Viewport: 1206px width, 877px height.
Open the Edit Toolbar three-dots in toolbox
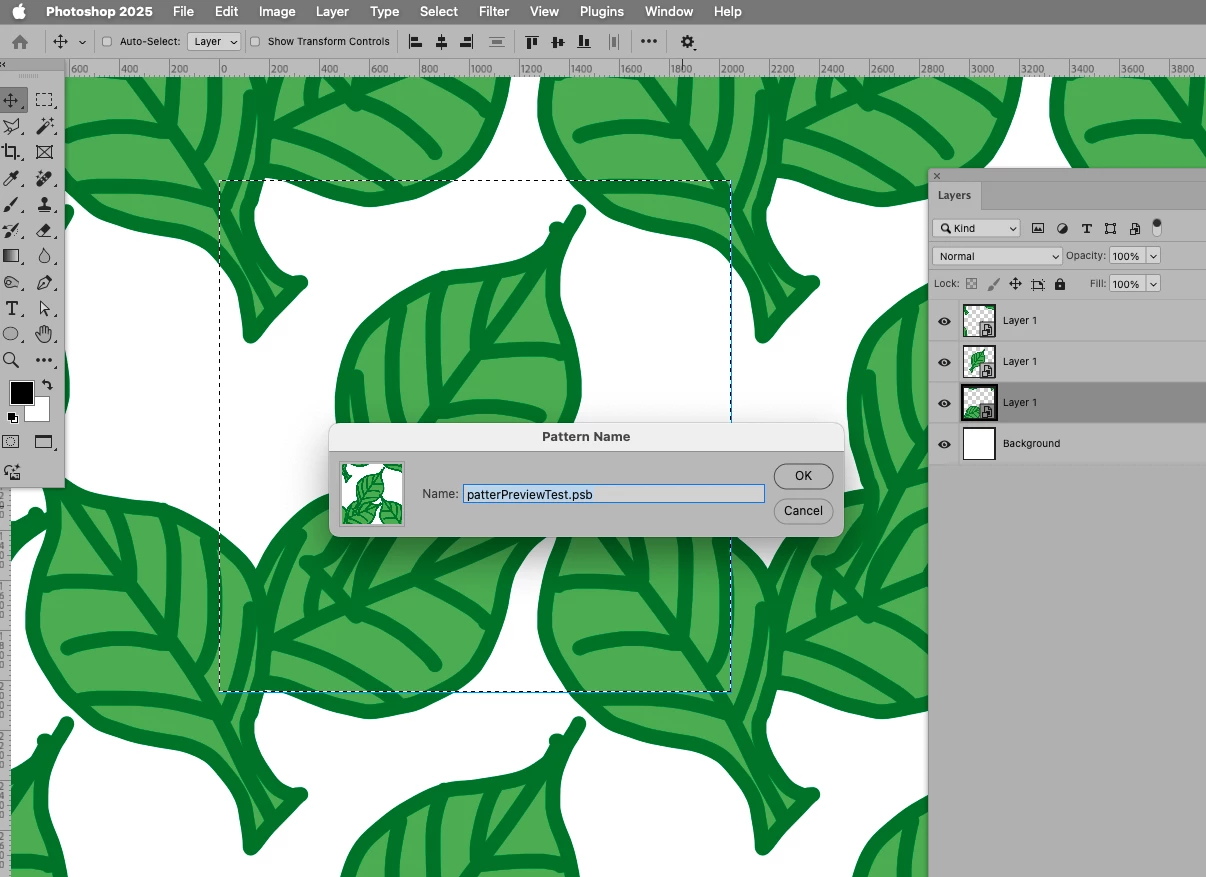44,360
